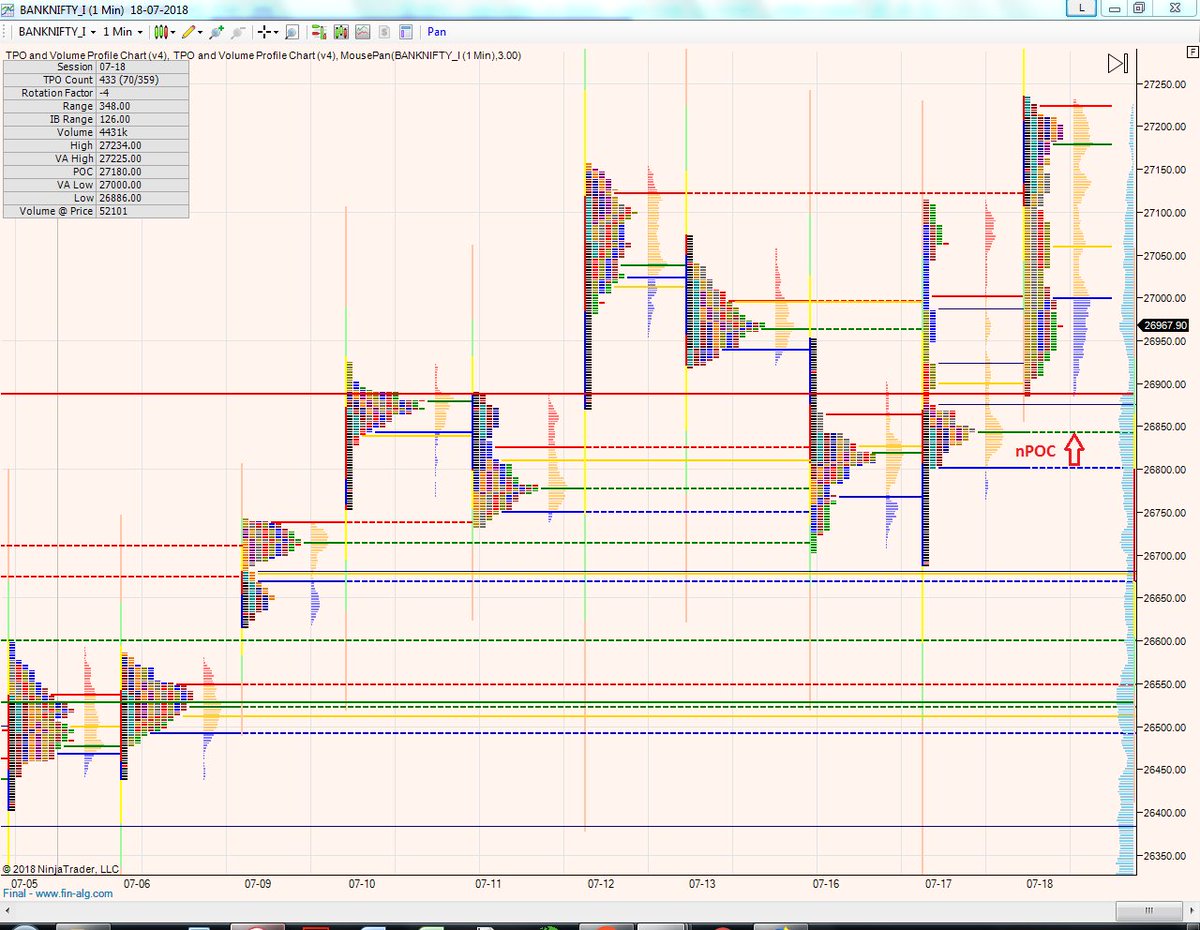Click the 07-16 date label
1200x930 pixels.
coord(827,884)
